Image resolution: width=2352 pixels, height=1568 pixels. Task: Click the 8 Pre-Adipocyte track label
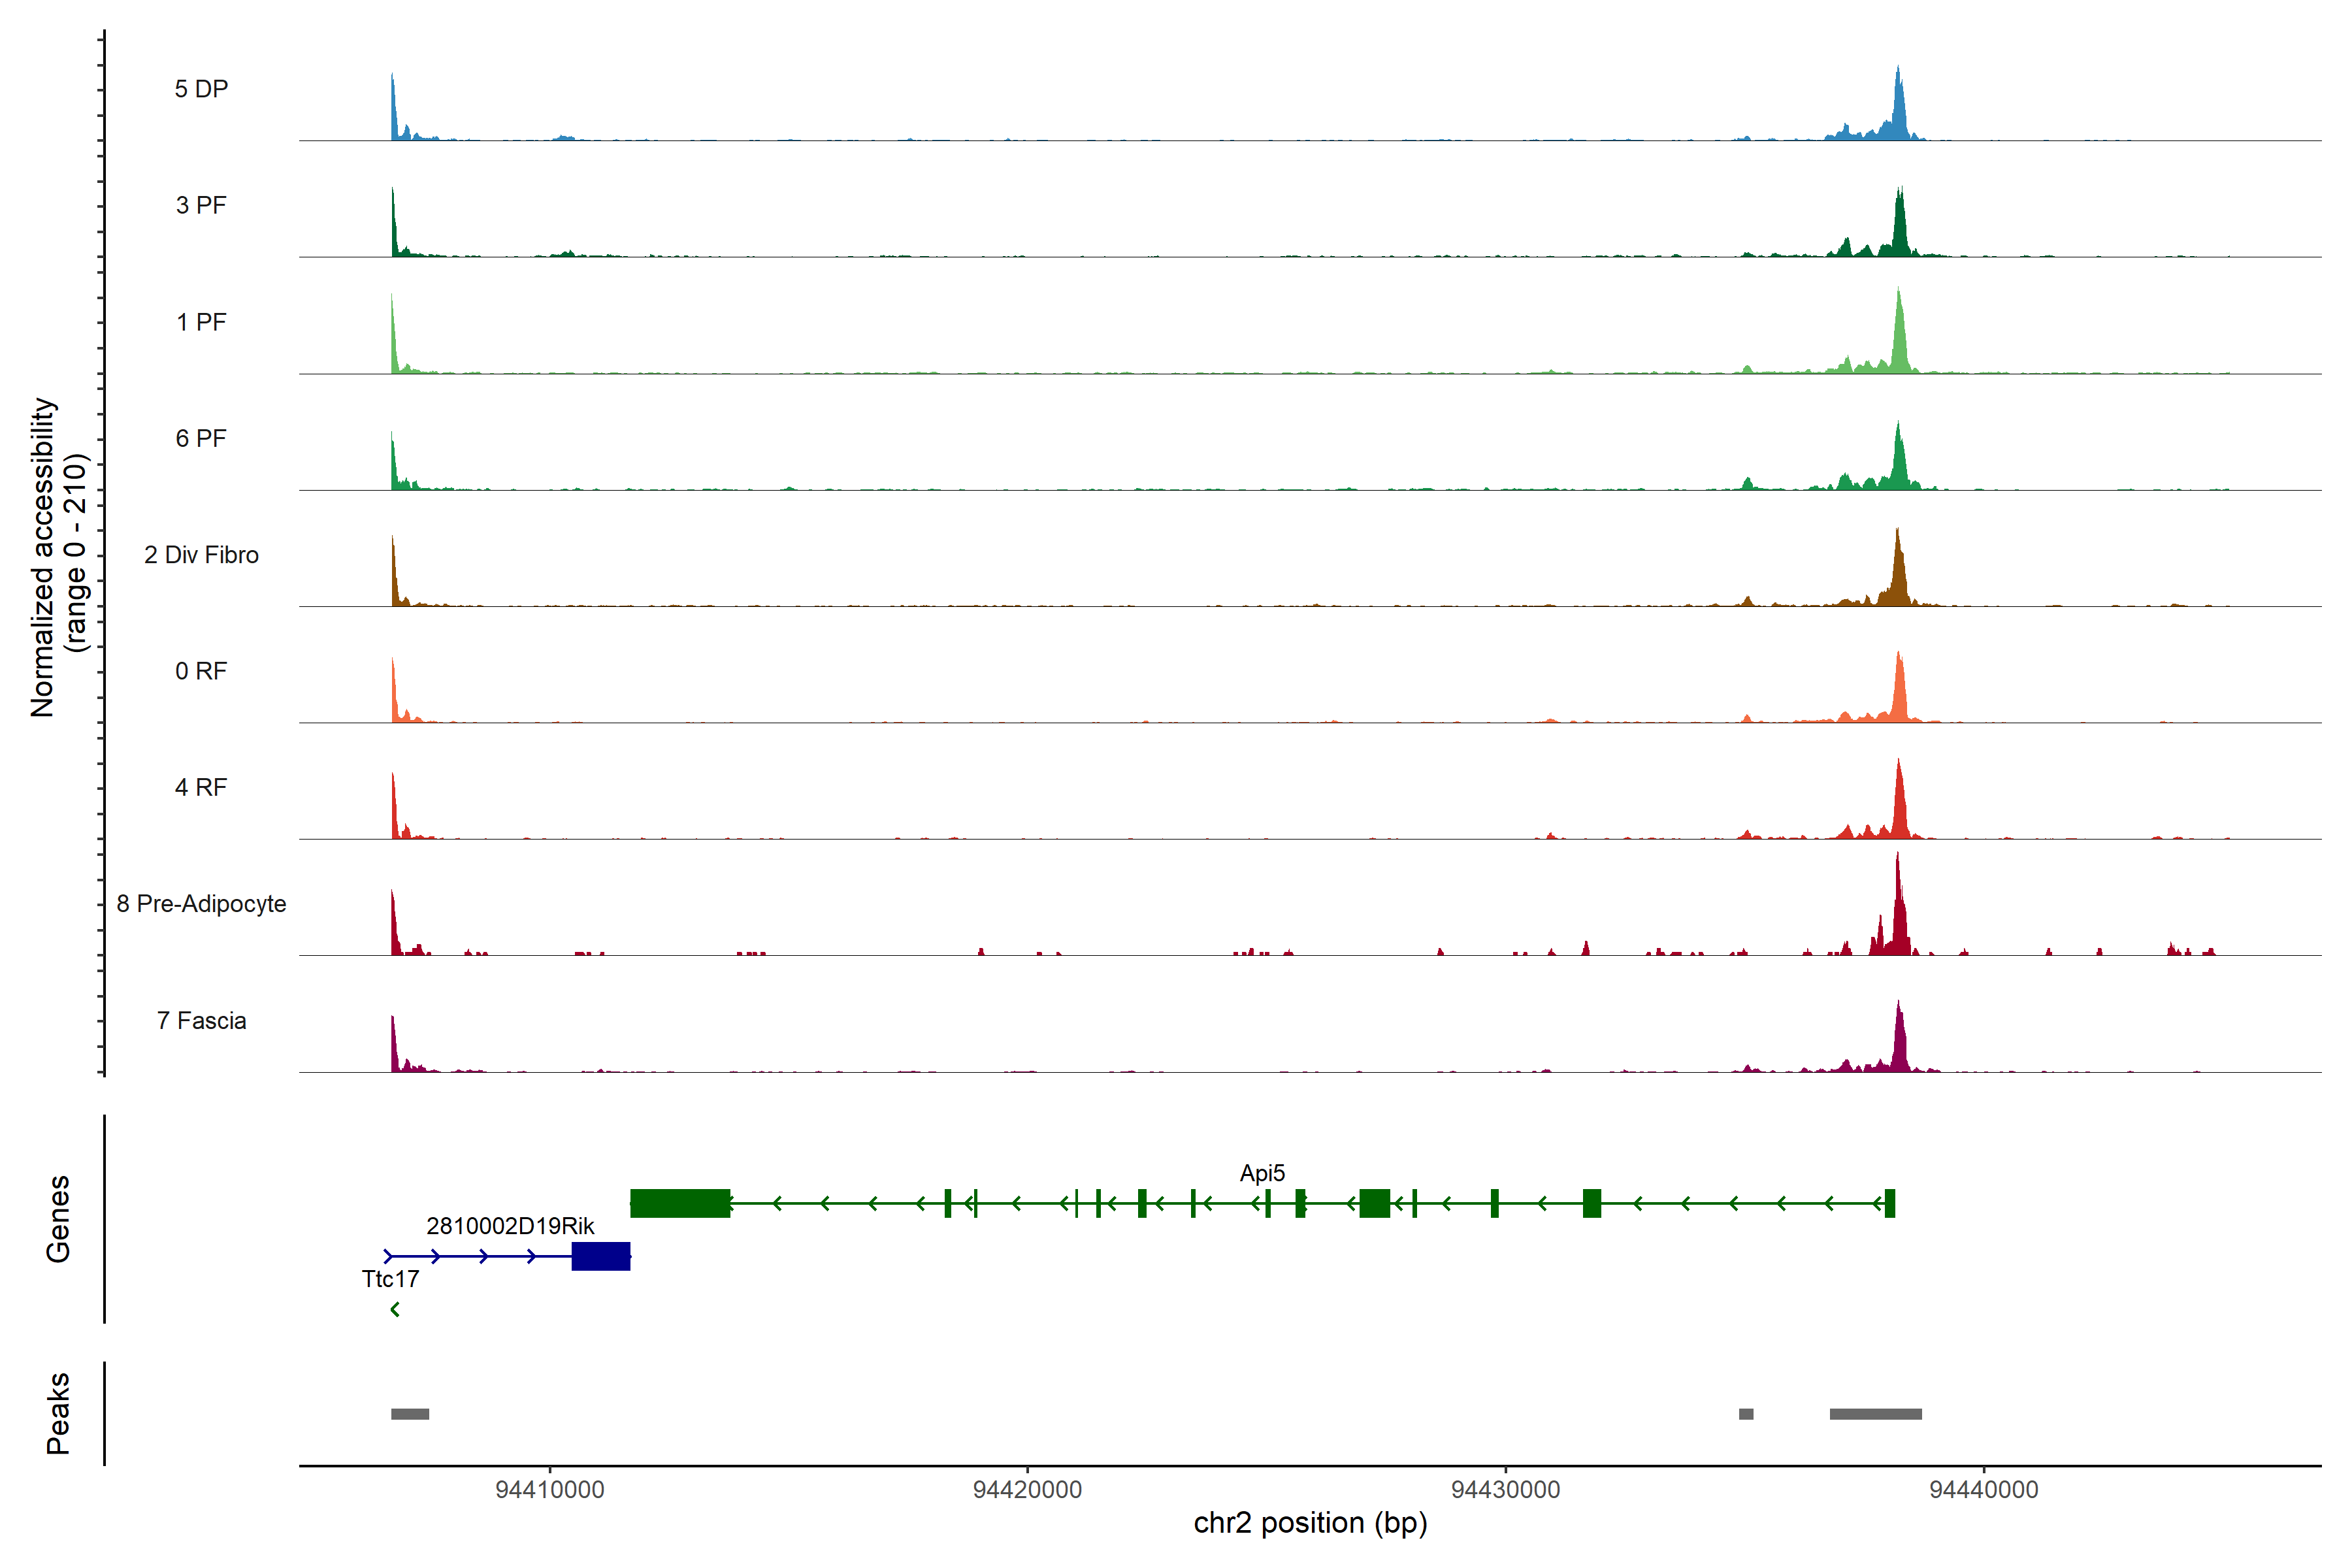coord(201,904)
